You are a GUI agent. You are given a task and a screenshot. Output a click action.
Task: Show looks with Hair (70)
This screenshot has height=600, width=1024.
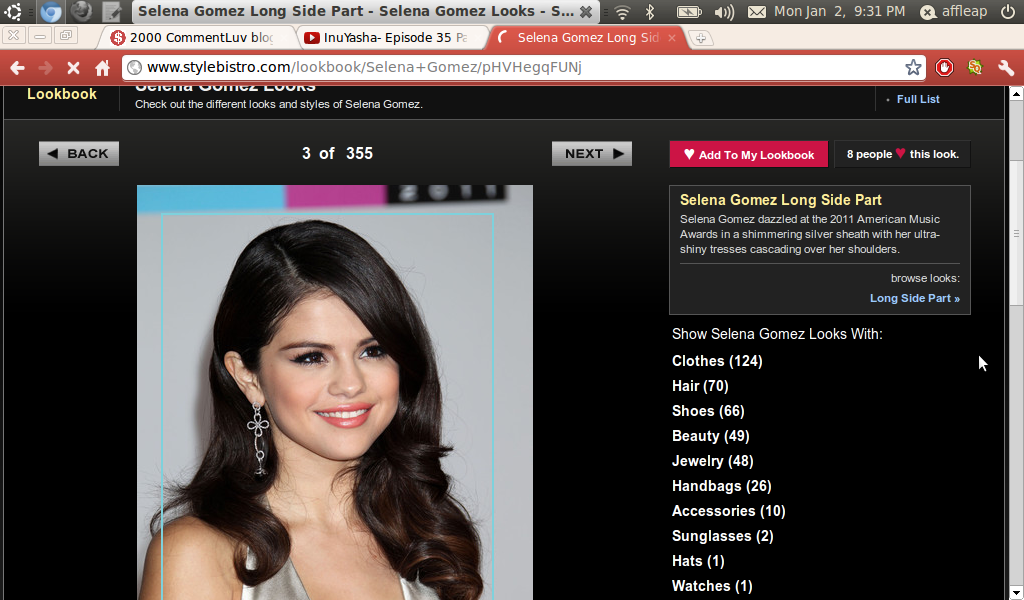click(700, 386)
